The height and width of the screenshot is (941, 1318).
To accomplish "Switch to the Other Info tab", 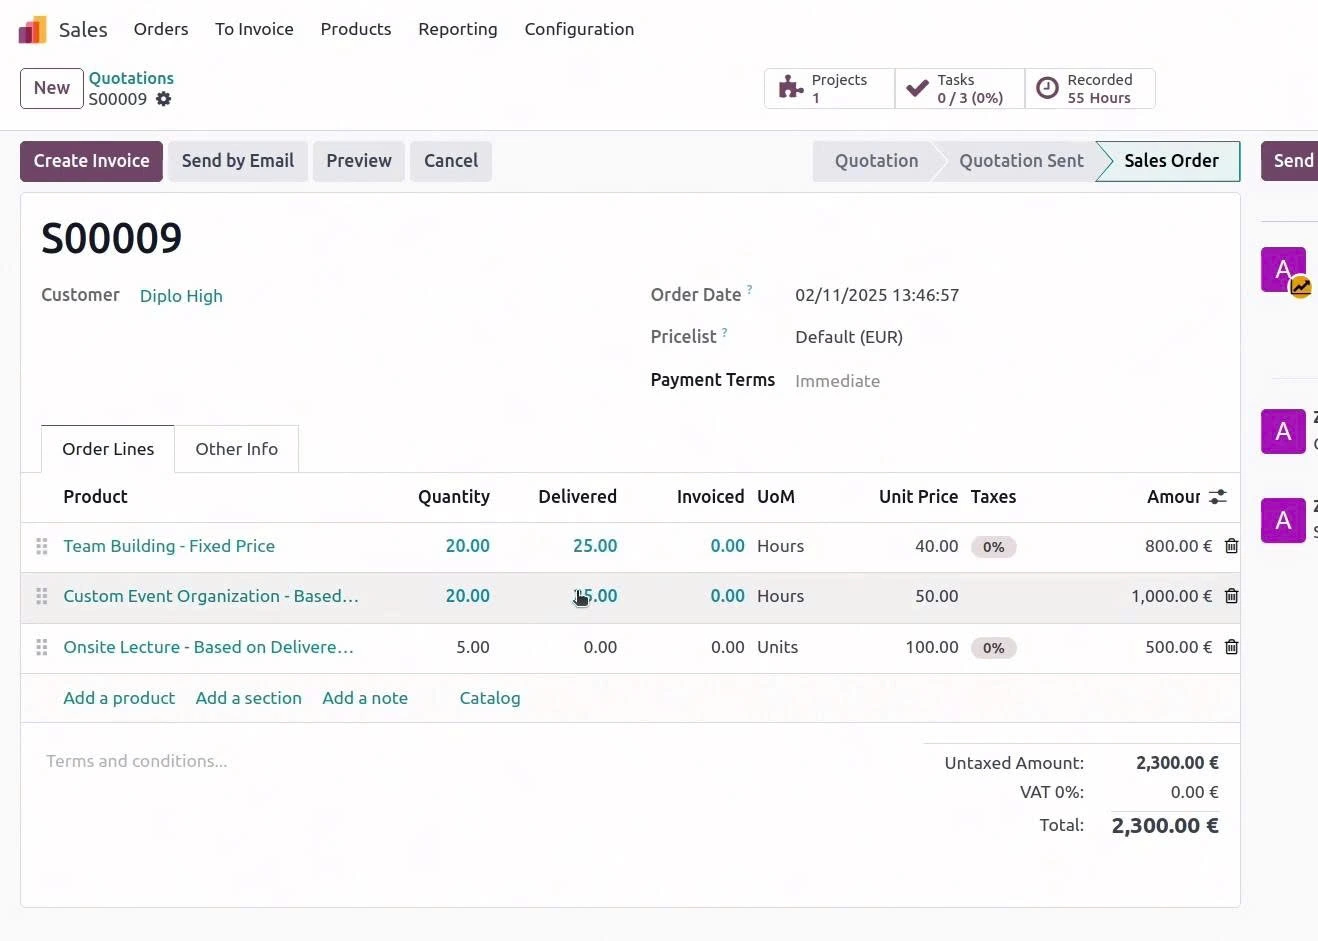I will pos(236,449).
